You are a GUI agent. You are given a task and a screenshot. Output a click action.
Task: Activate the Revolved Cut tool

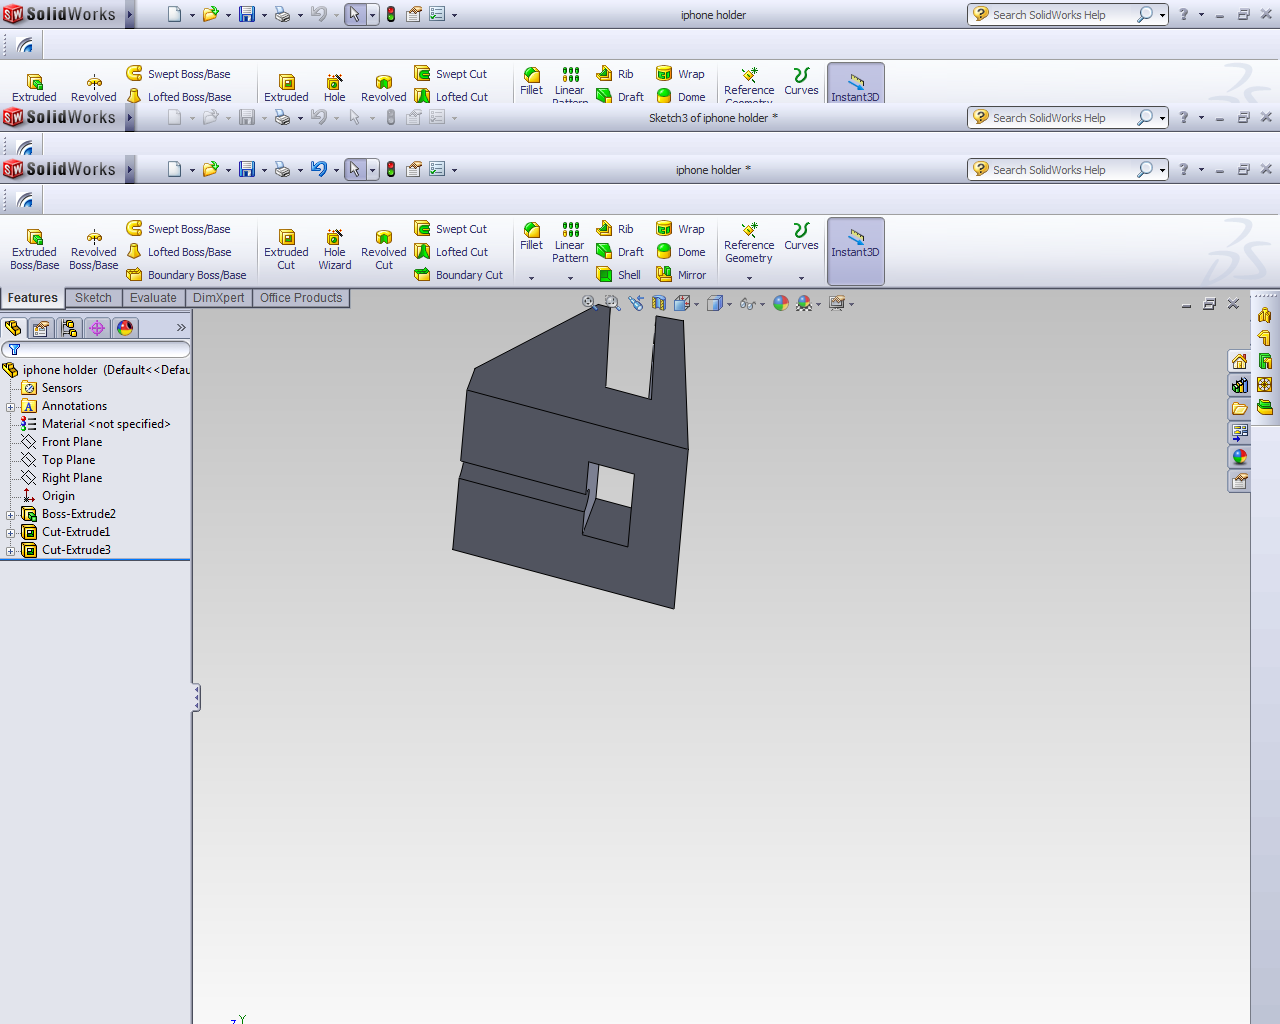[x=384, y=250]
